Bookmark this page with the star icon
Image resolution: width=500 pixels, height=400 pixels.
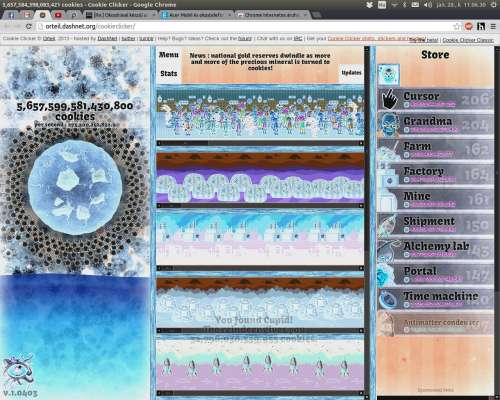(x=457, y=26)
